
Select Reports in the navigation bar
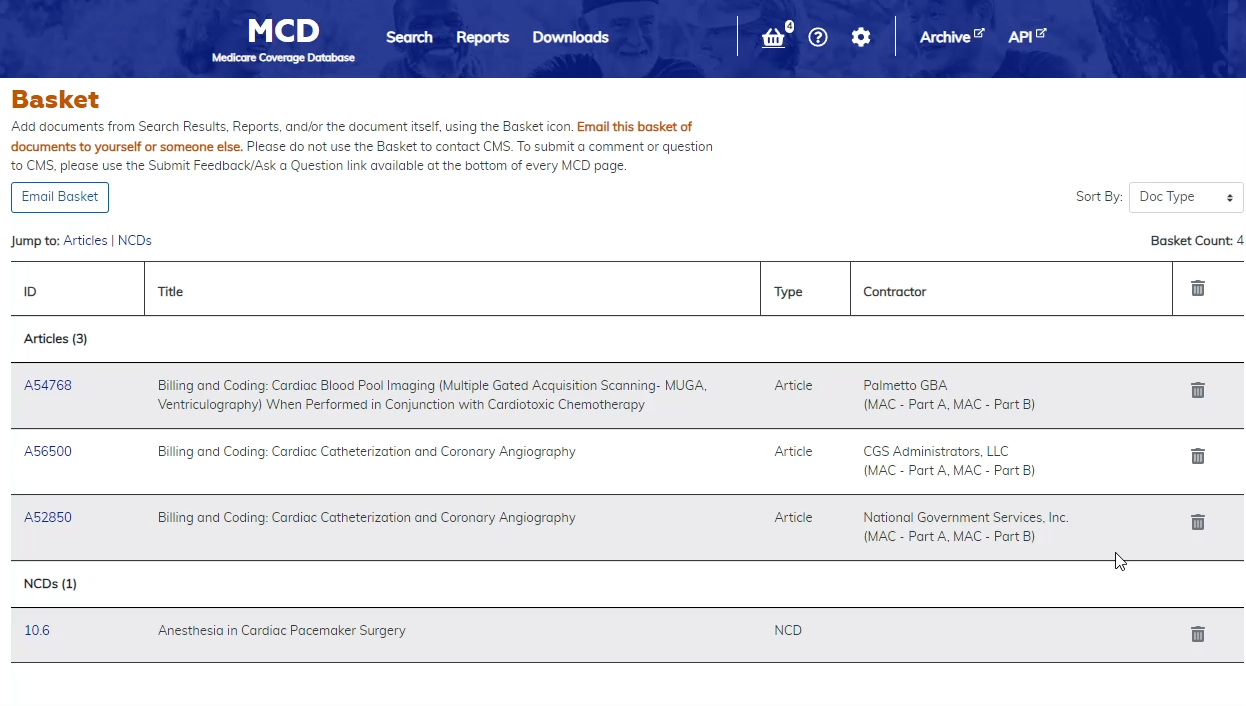[x=482, y=37]
